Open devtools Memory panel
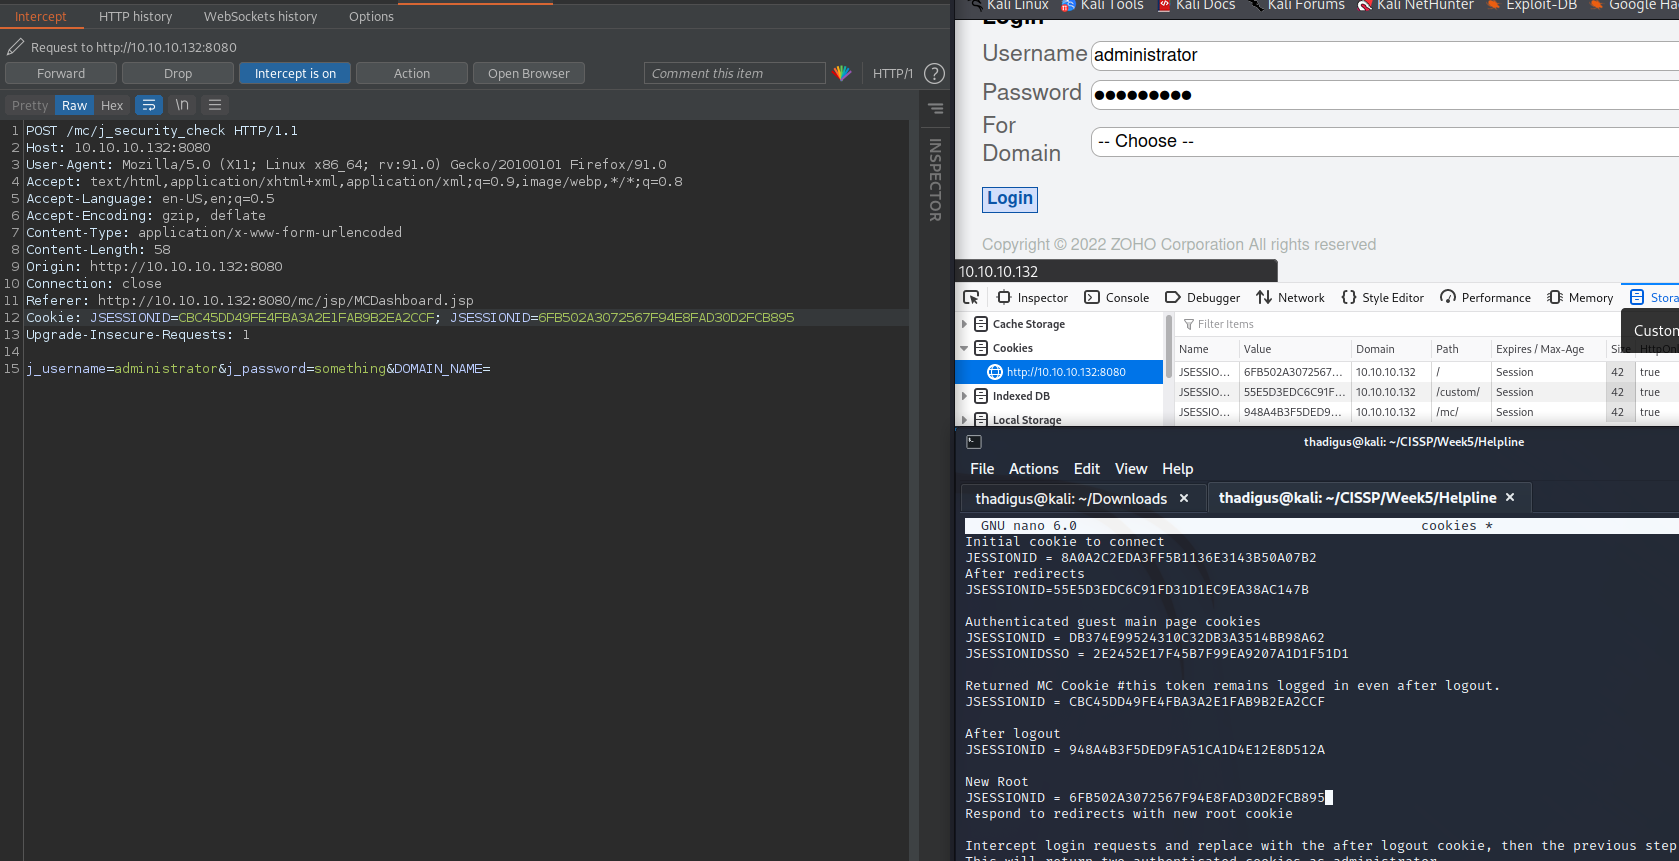1679x861 pixels. click(x=1580, y=298)
